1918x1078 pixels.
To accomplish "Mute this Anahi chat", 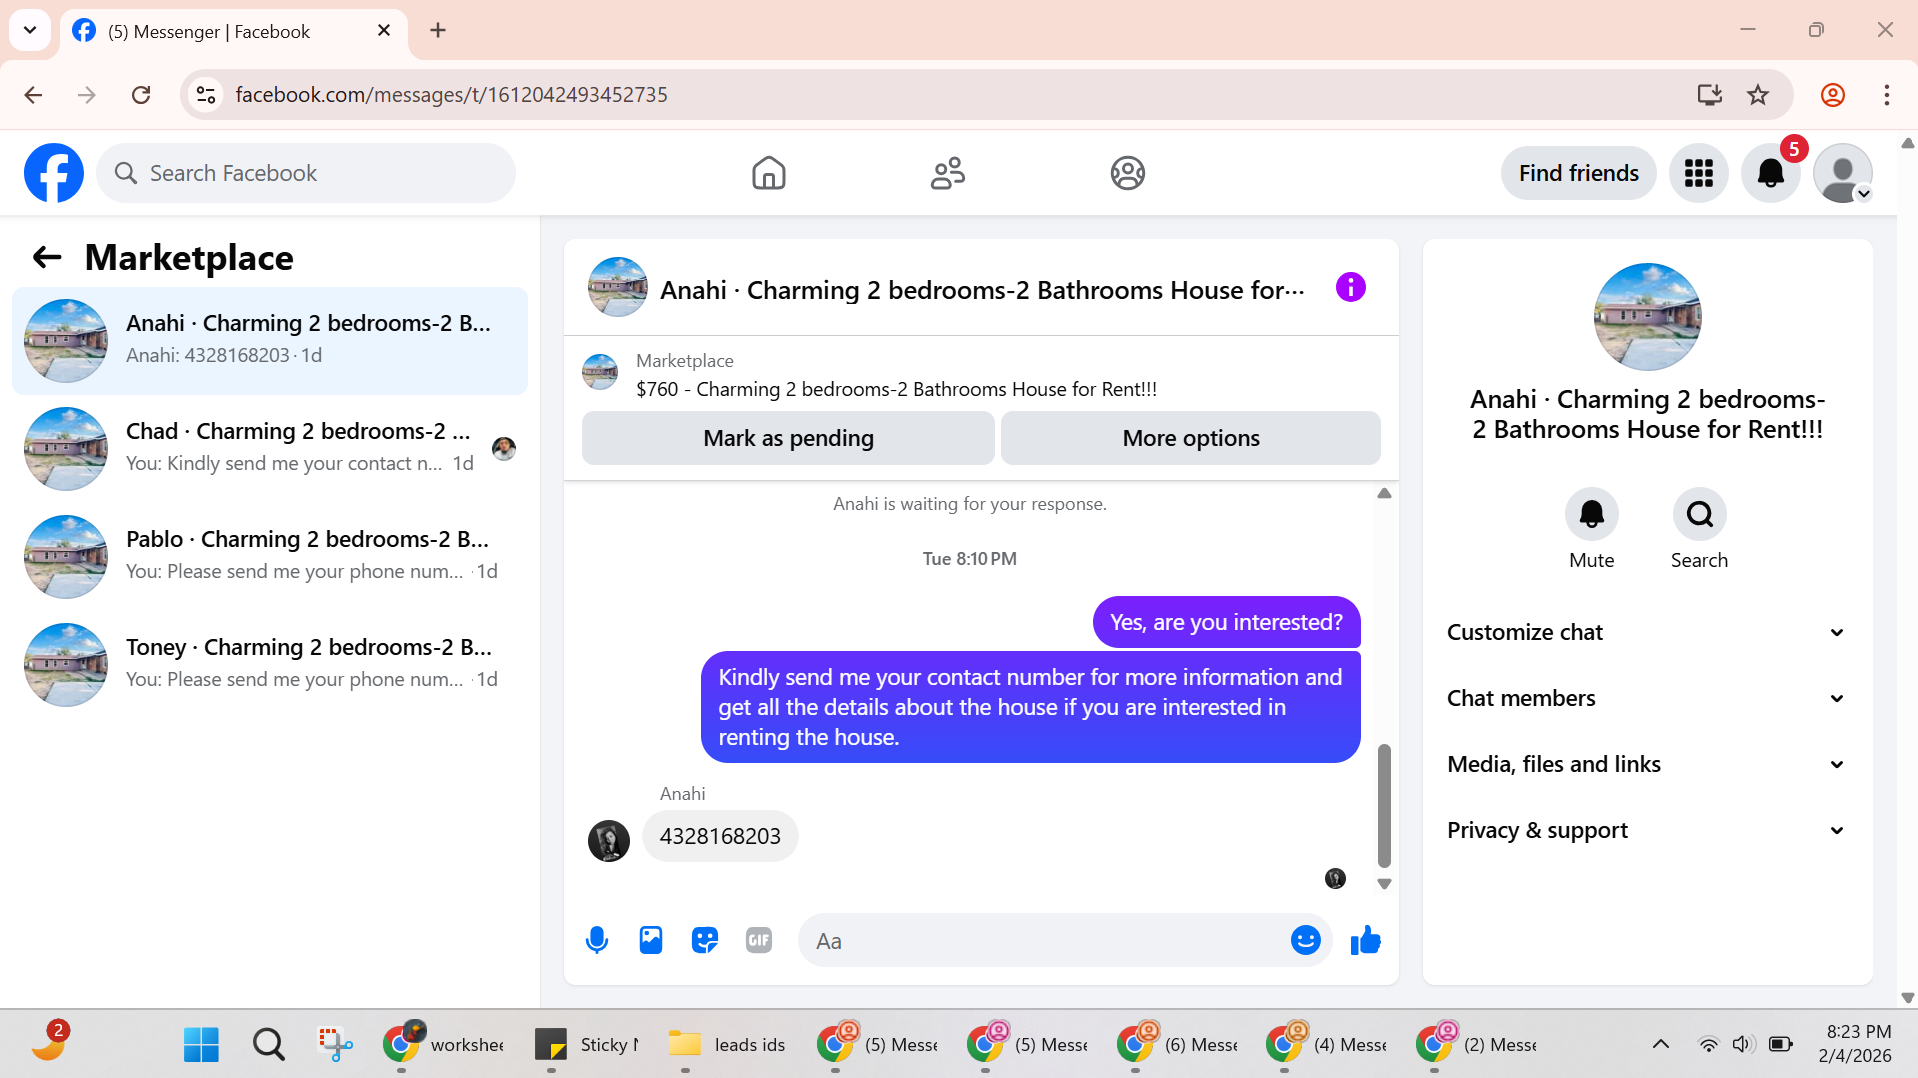I will coord(1591,514).
